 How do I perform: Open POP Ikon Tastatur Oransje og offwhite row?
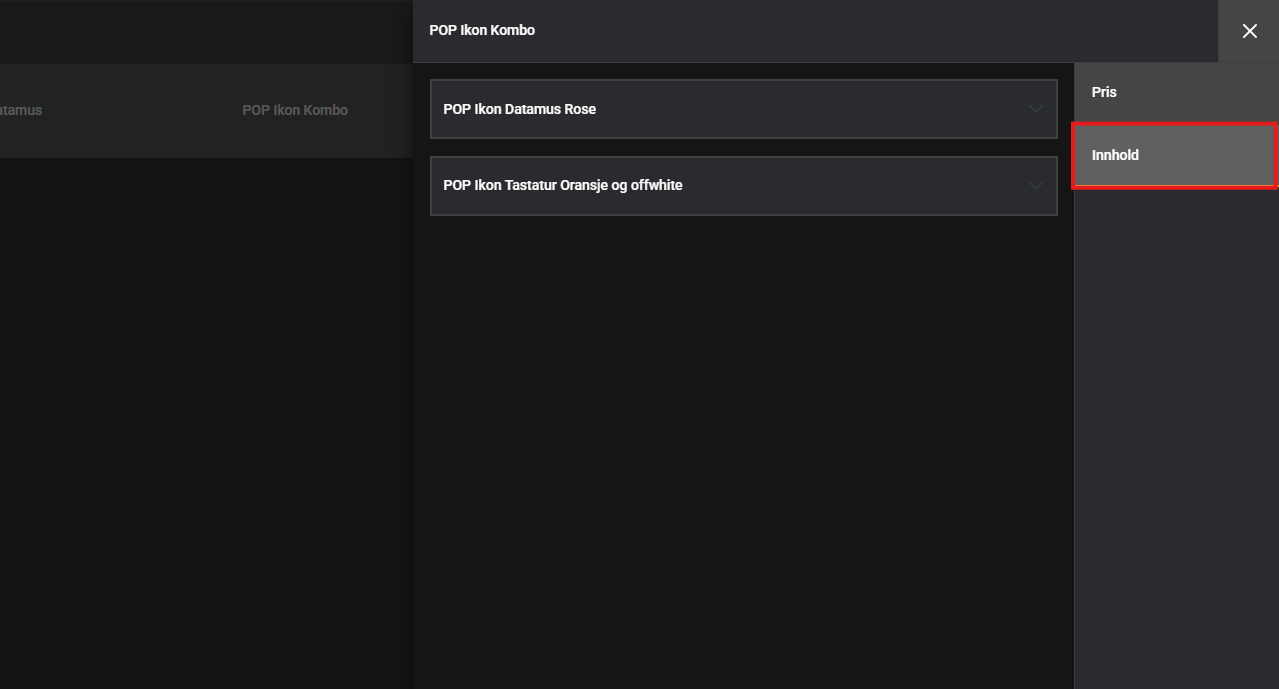pyautogui.click(x=743, y=186)
